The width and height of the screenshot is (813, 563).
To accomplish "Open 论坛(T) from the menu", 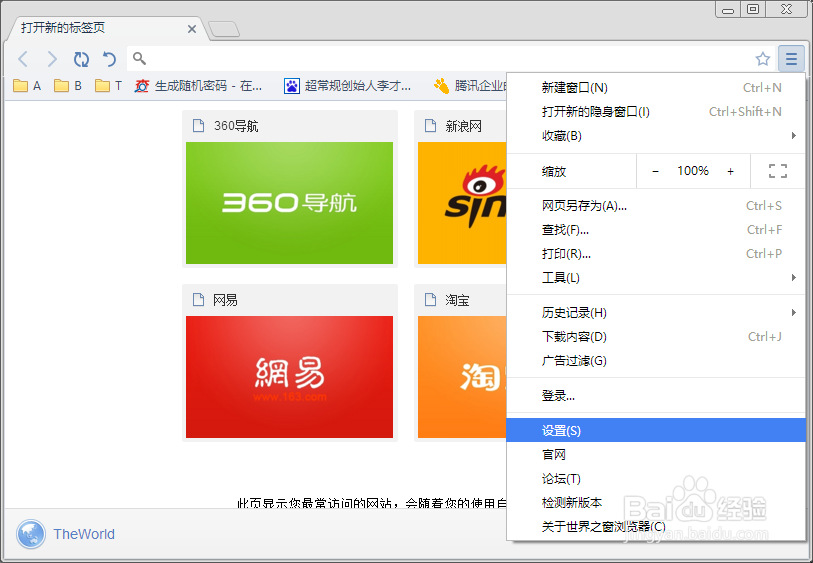I will [656, 478].
